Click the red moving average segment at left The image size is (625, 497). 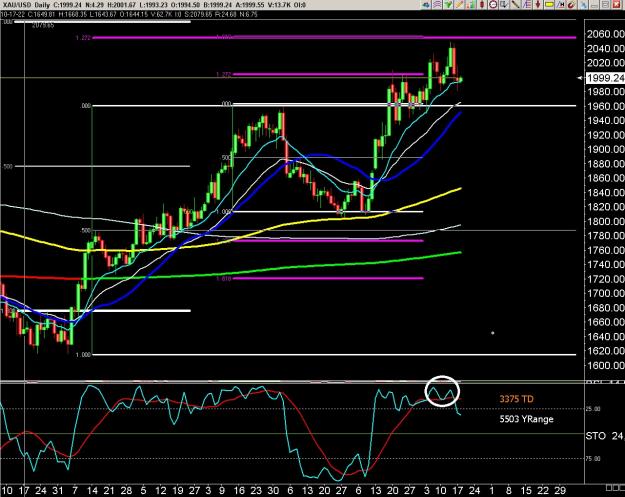coord(40,277)
